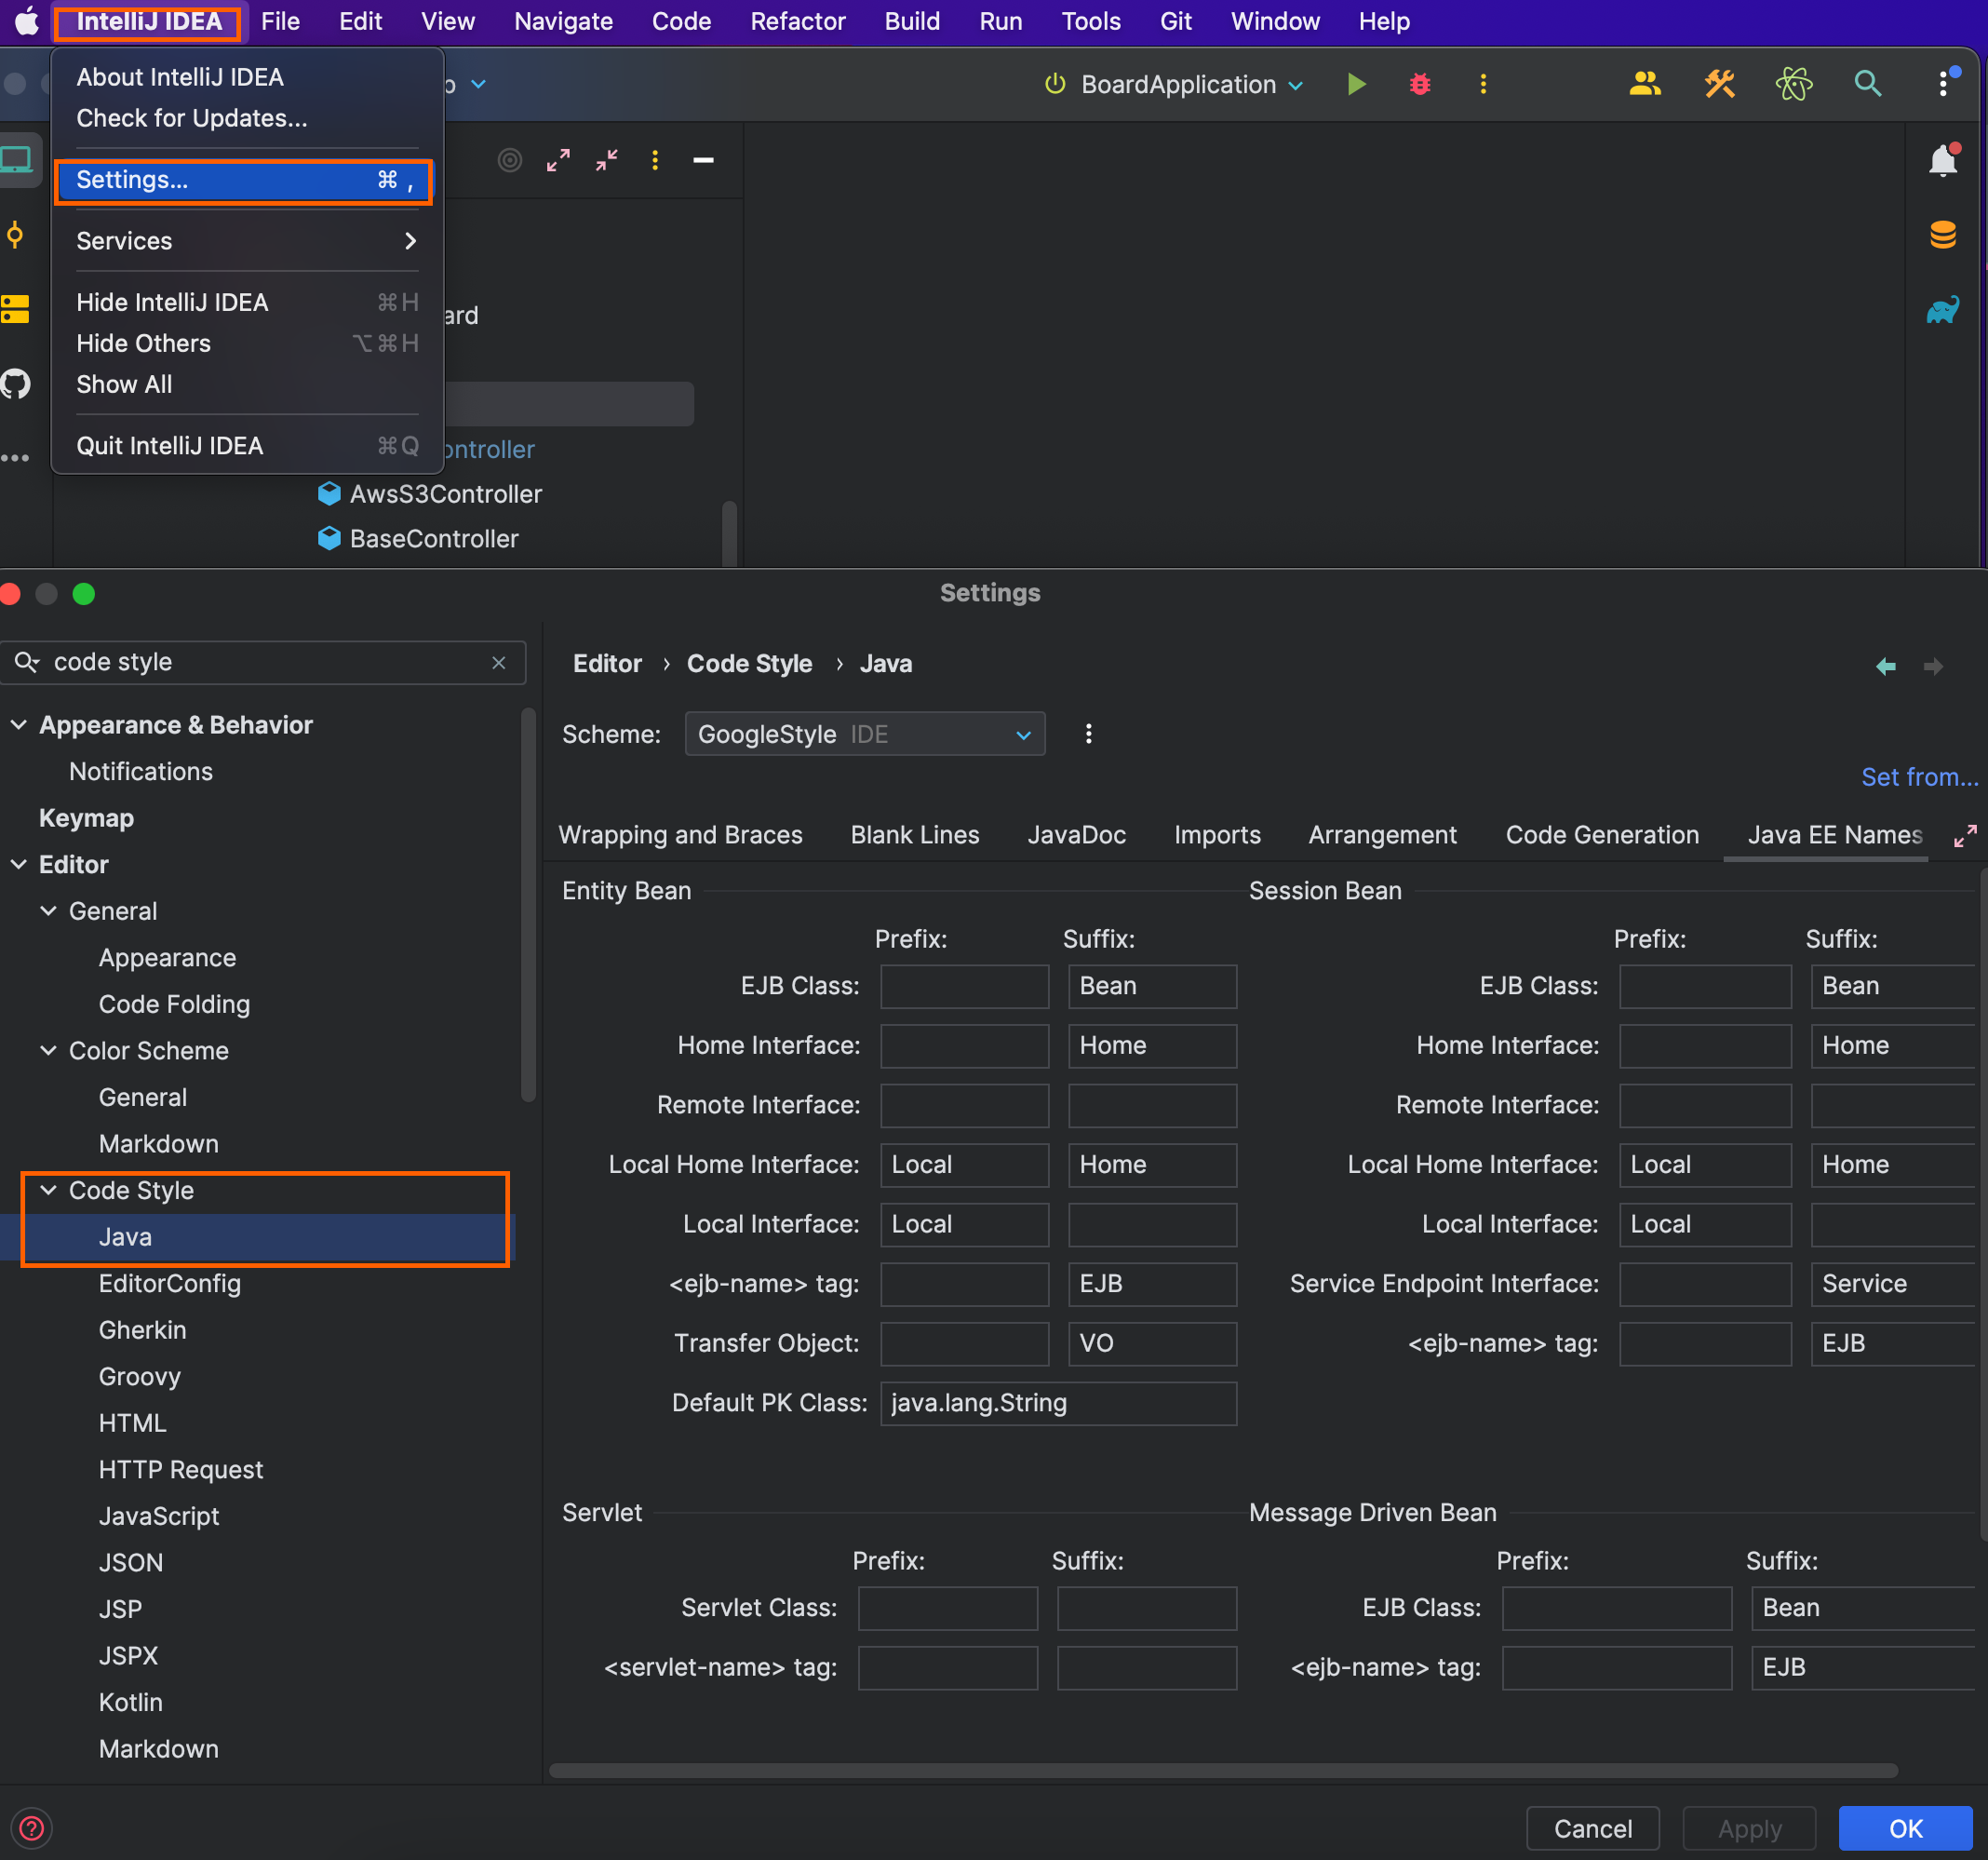Open the GitHub tool window icon

[x=16, y=384]
